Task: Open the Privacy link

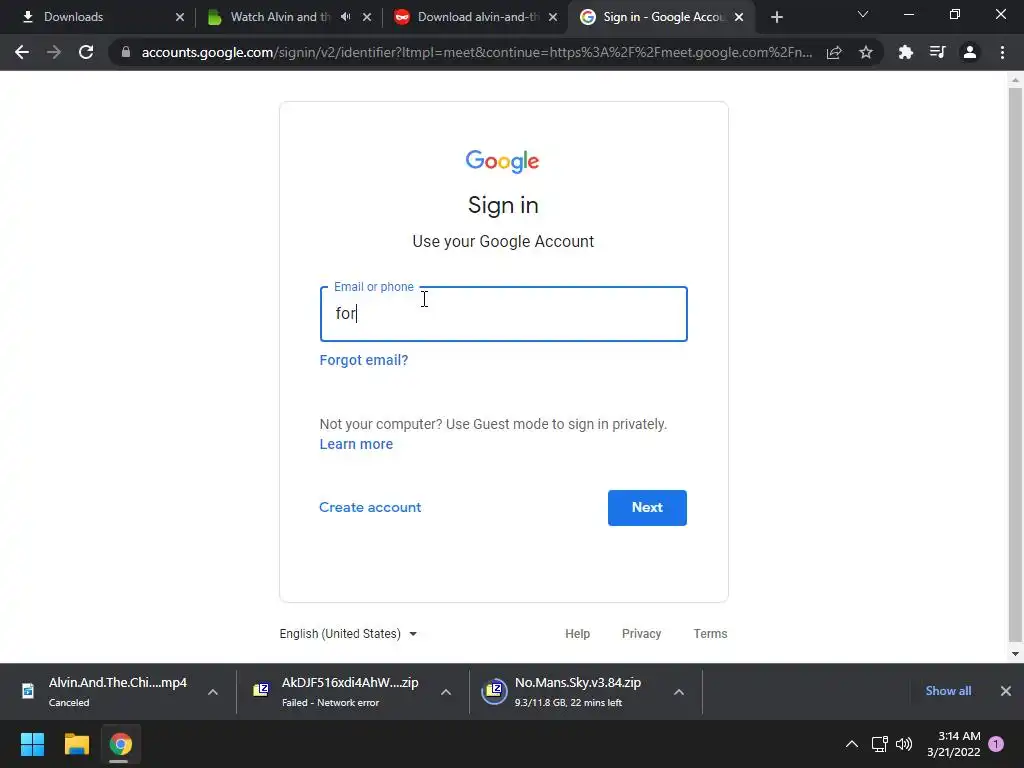Action: (x=641, y=633)
